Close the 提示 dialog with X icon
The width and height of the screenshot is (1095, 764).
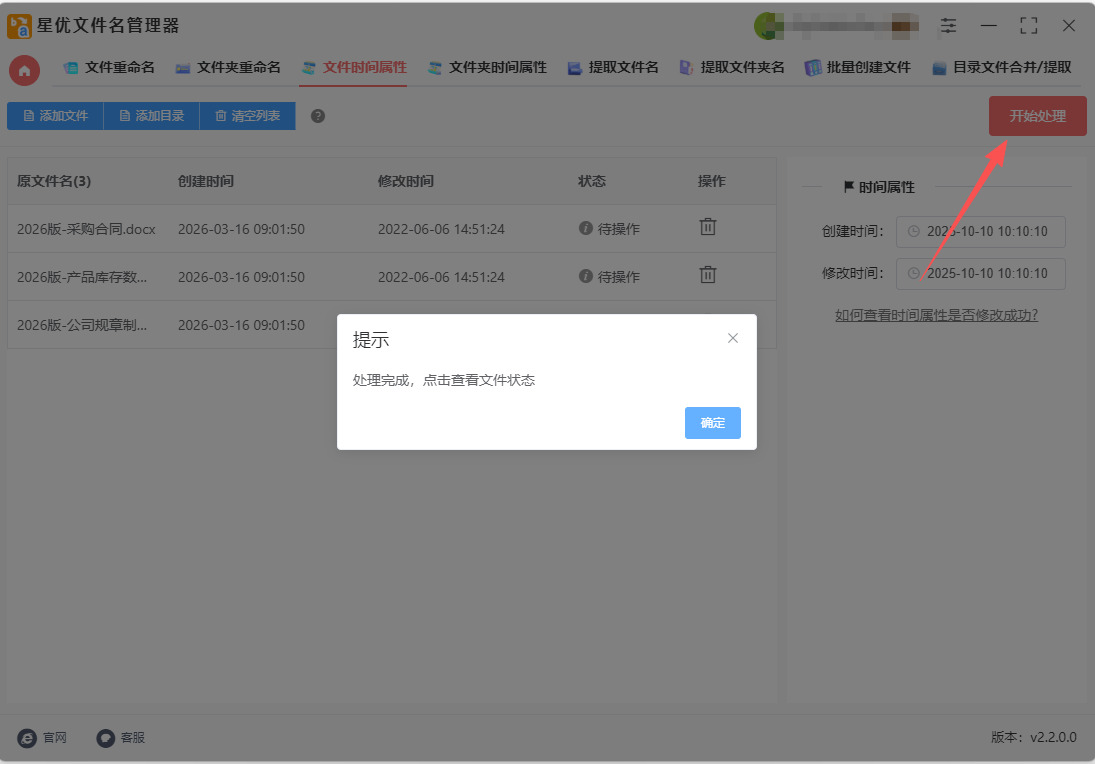(x=733, y=338)
